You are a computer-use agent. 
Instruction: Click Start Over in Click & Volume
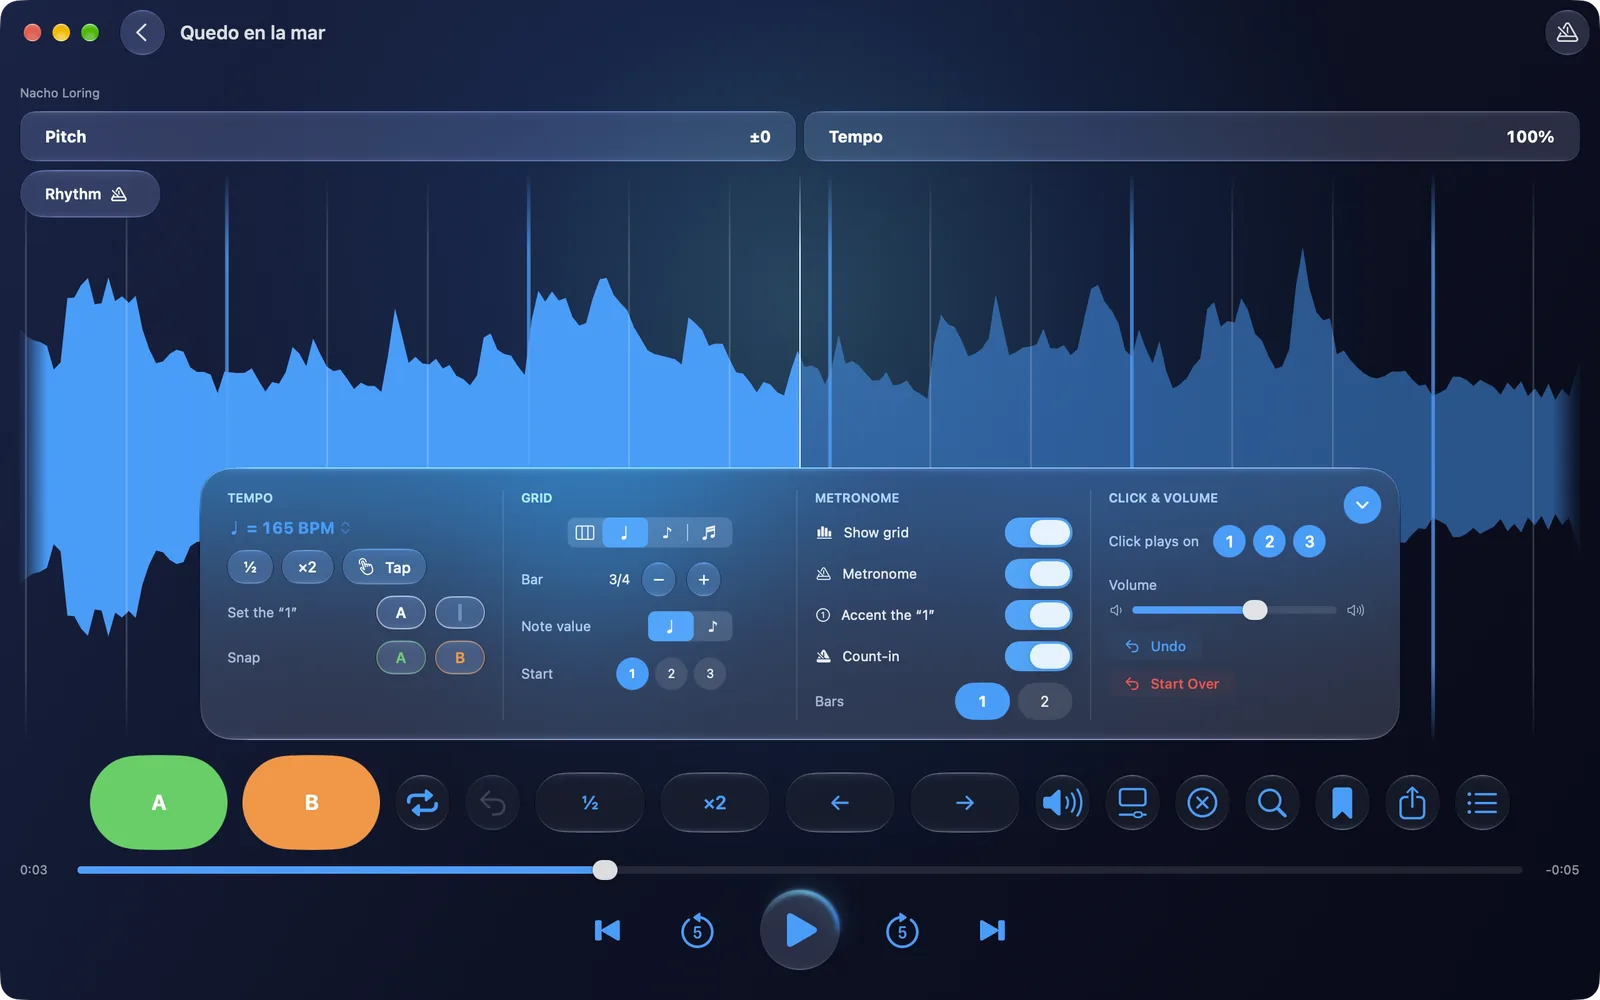[1172, 684]
